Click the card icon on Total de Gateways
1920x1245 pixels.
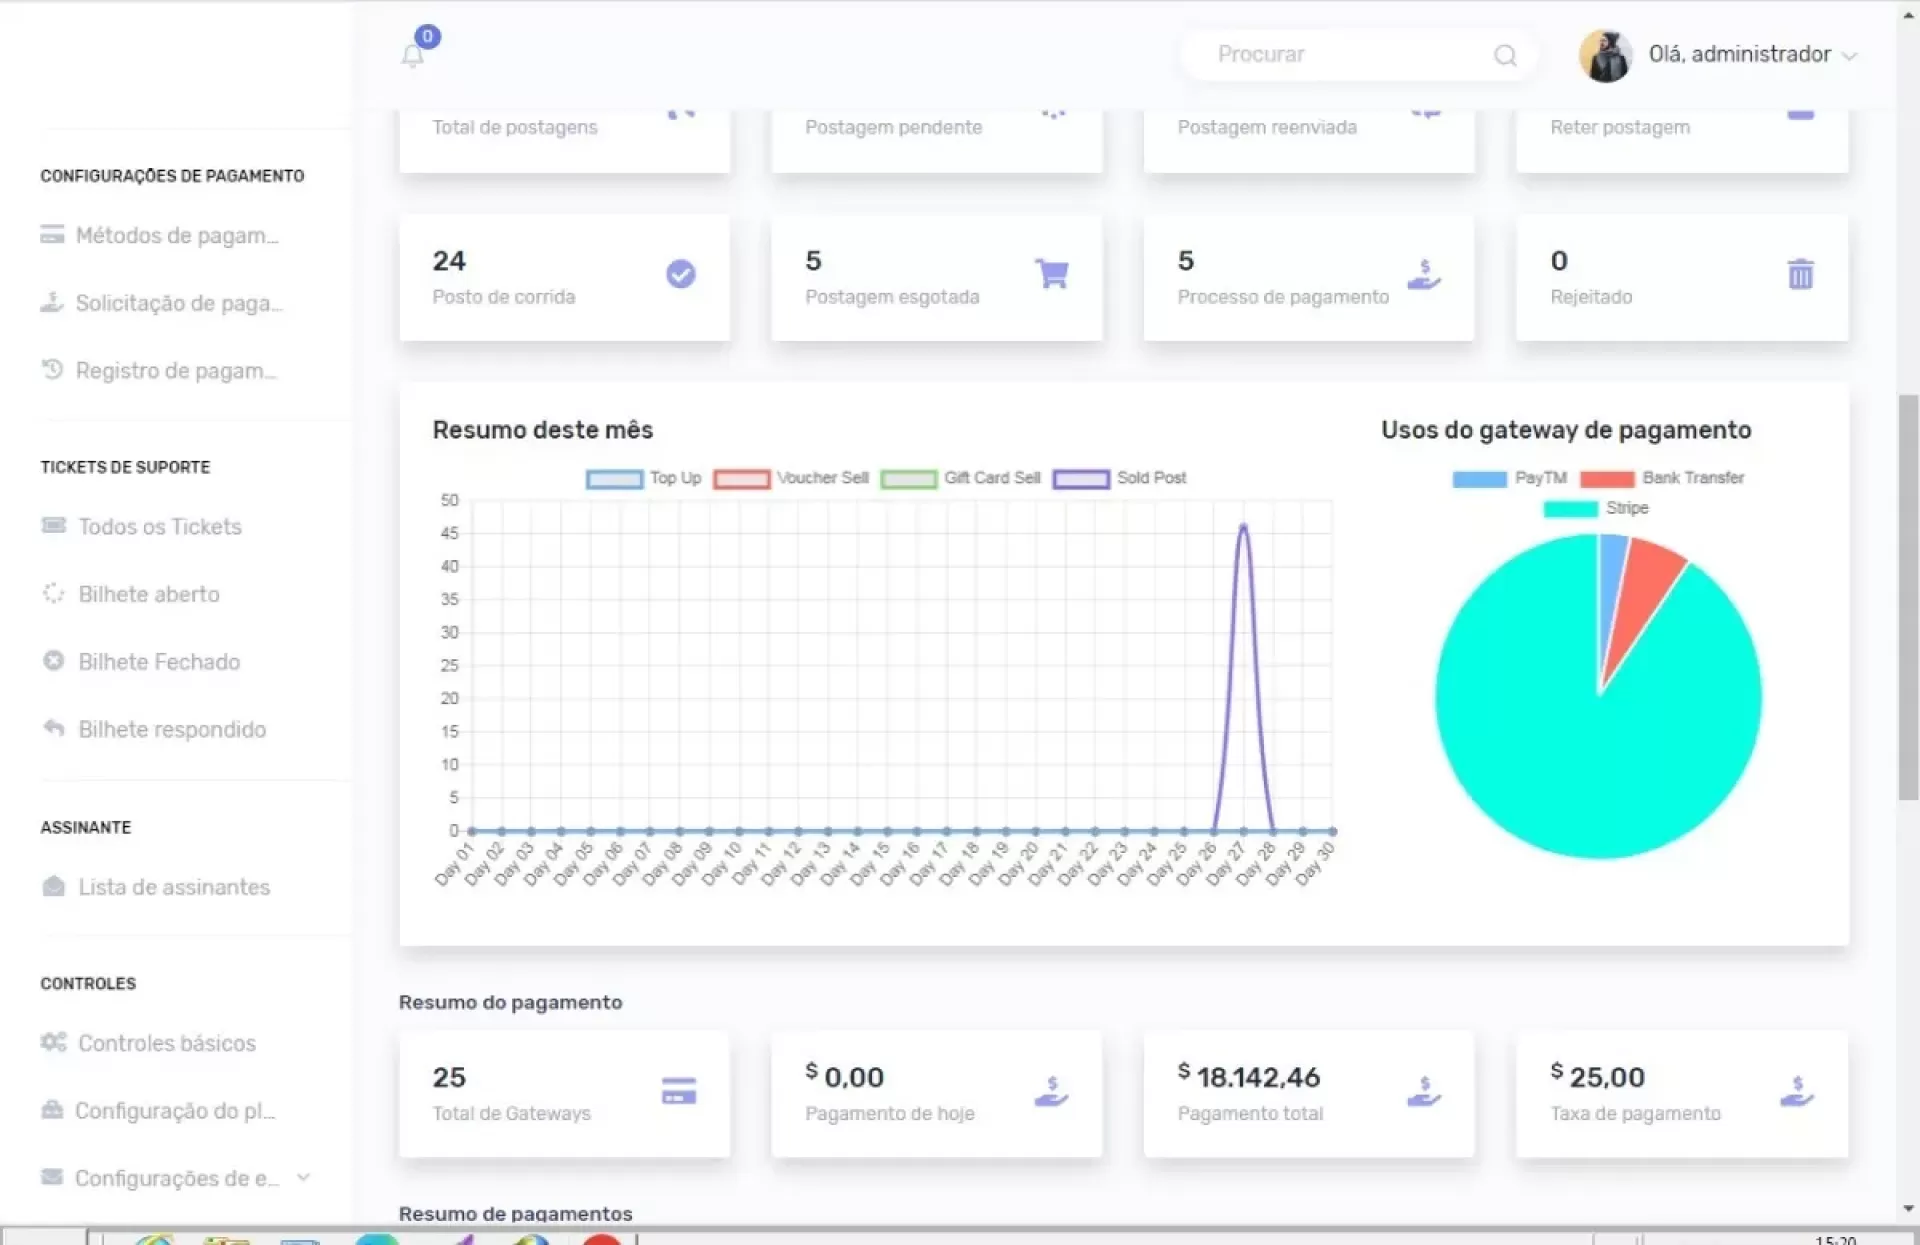tap(679, 1091)
